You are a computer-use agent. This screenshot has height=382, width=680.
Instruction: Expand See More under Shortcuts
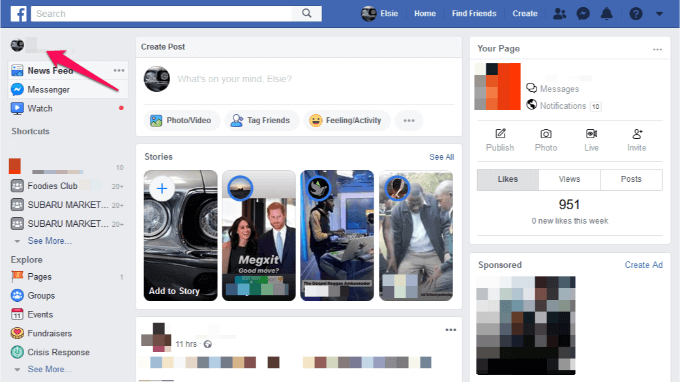tap(49, 241)
